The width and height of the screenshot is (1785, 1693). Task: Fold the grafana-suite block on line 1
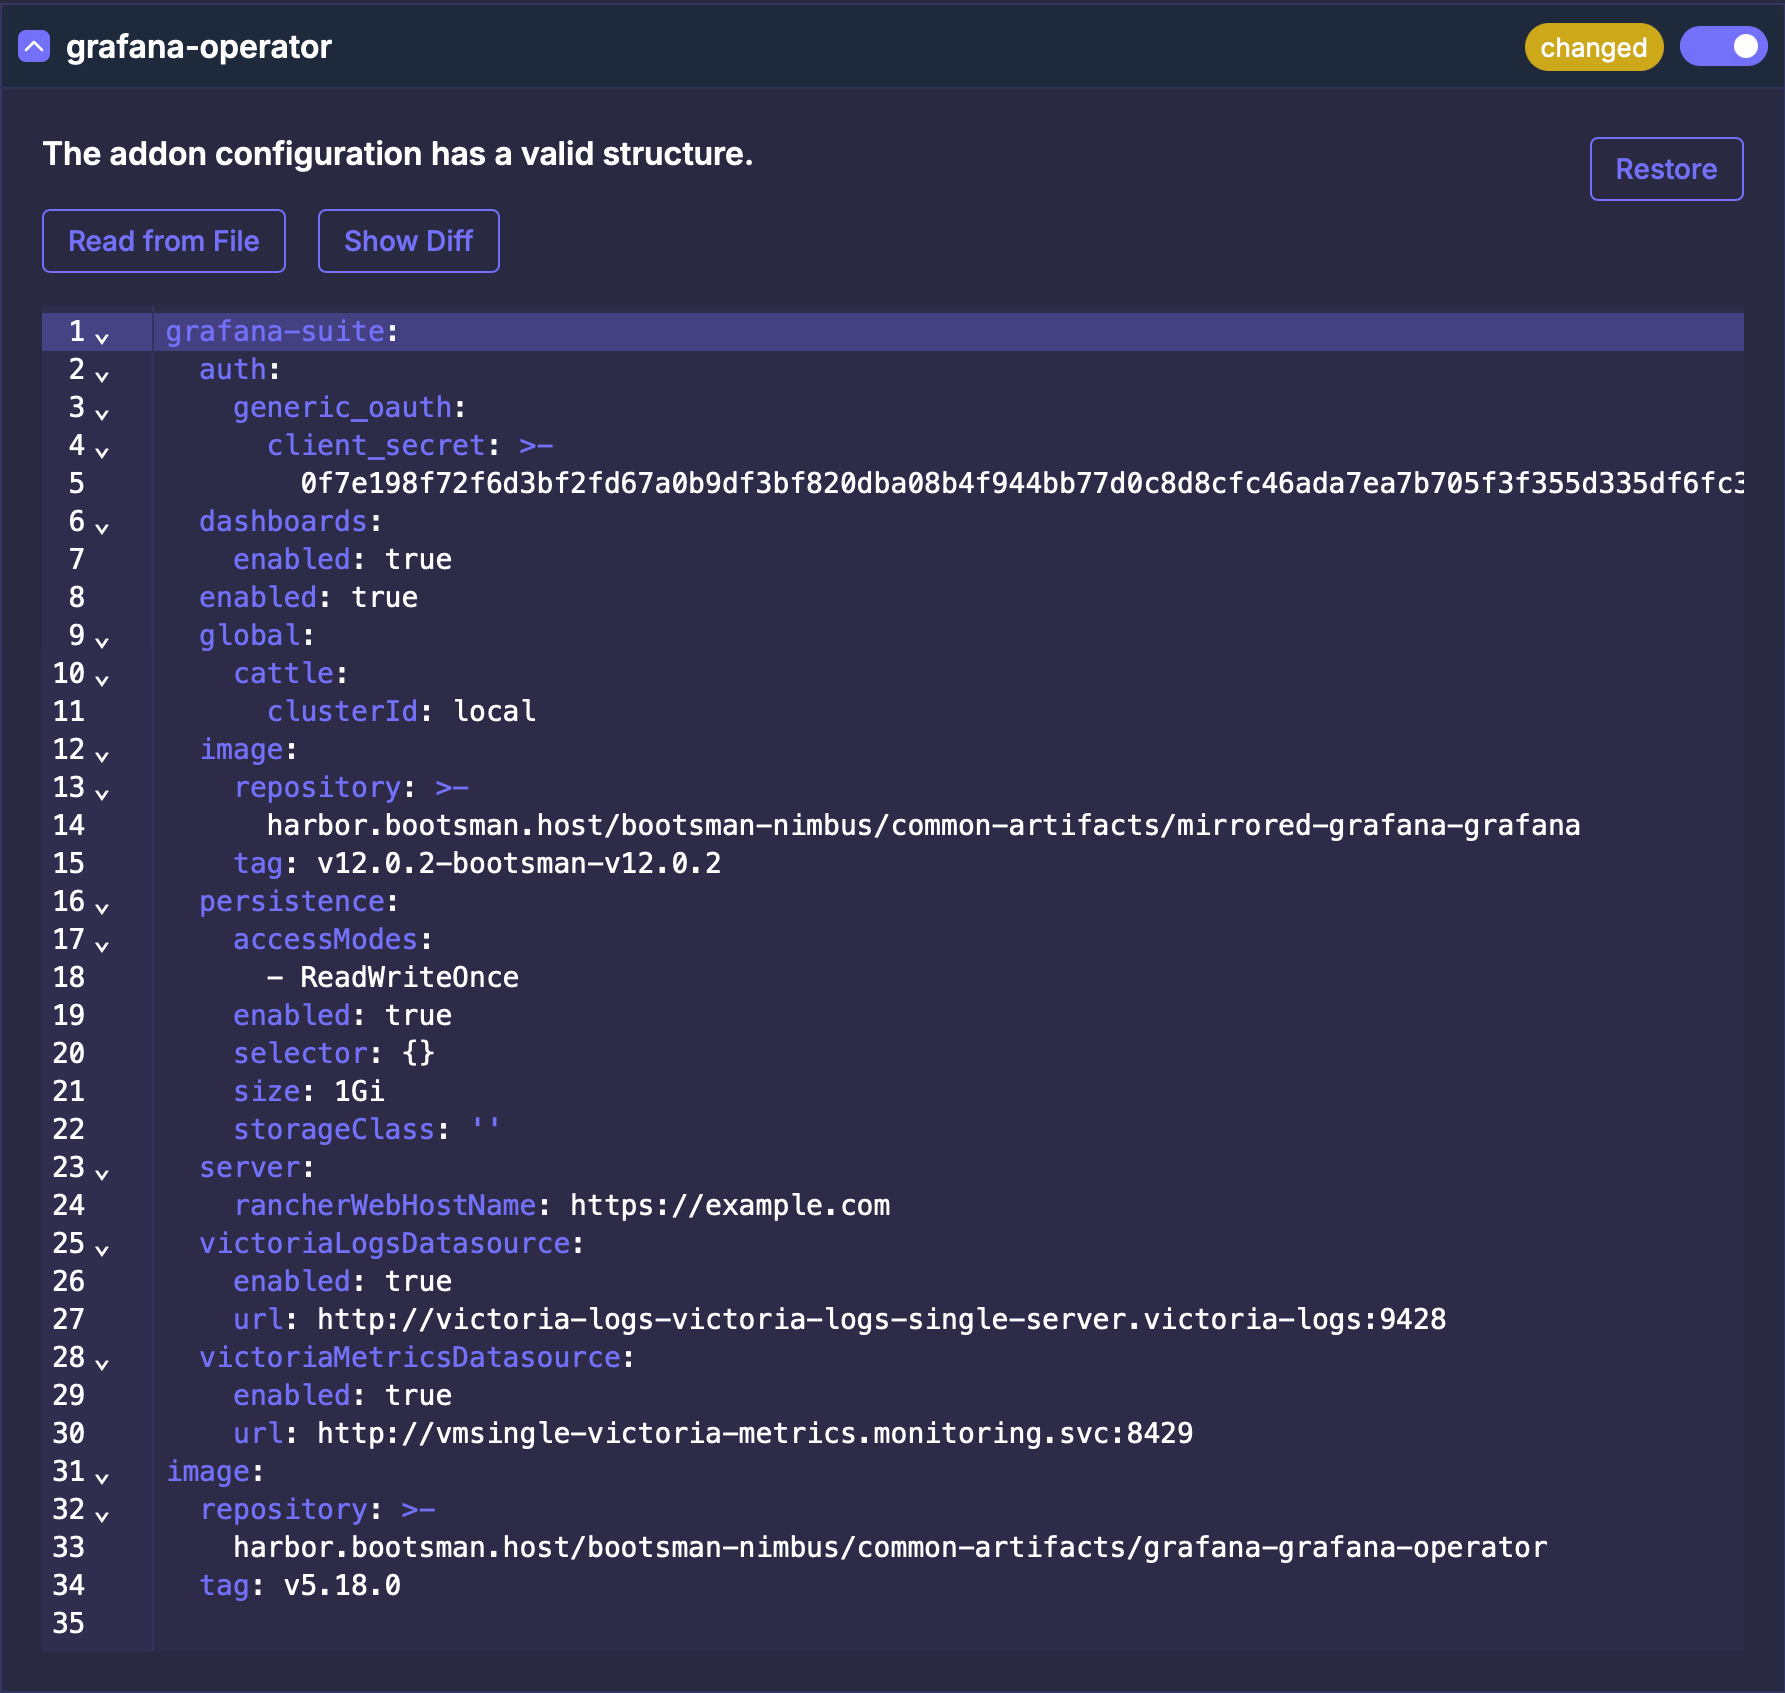102,337
